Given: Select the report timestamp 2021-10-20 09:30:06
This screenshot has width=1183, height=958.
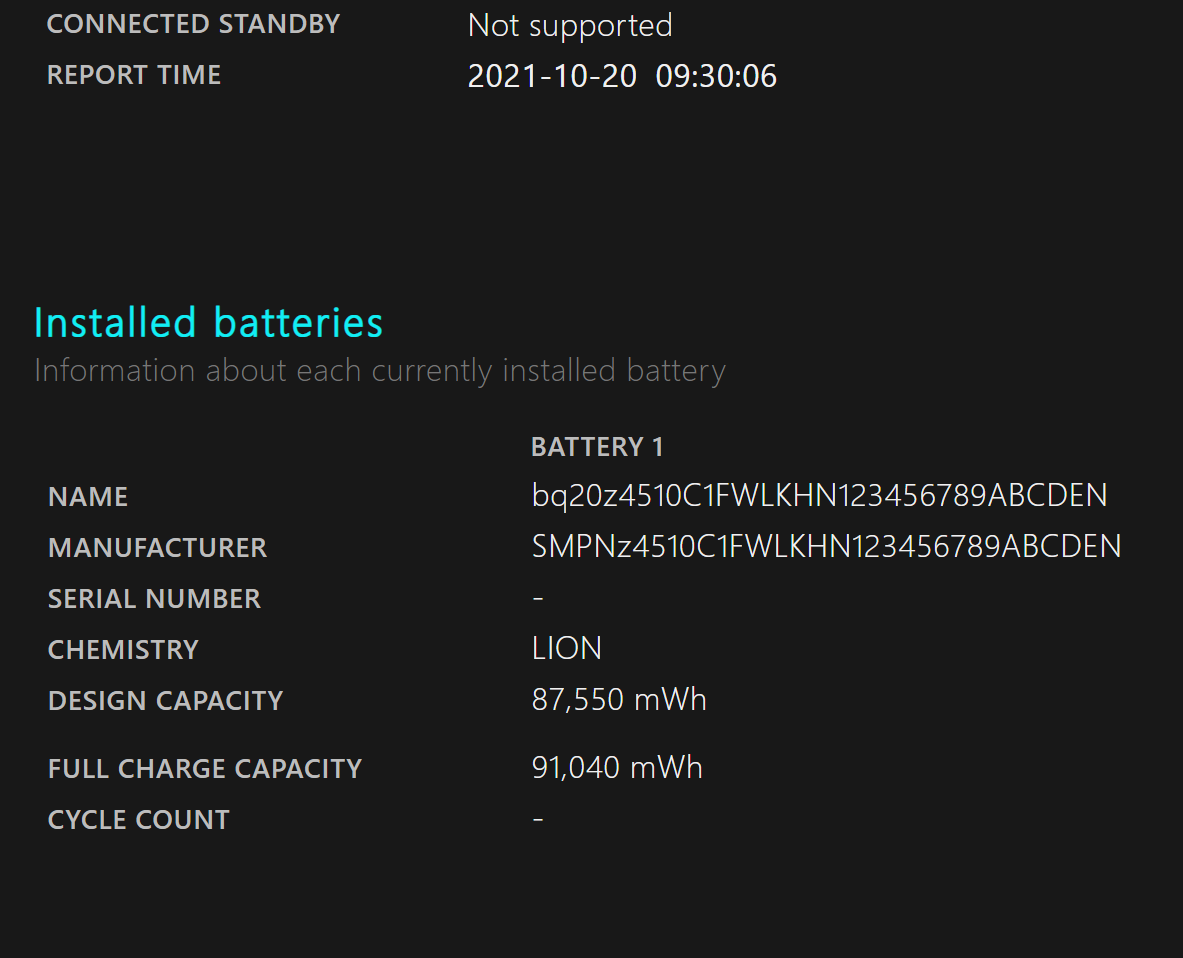Looking at the screenshot, I should coord(622,77).
